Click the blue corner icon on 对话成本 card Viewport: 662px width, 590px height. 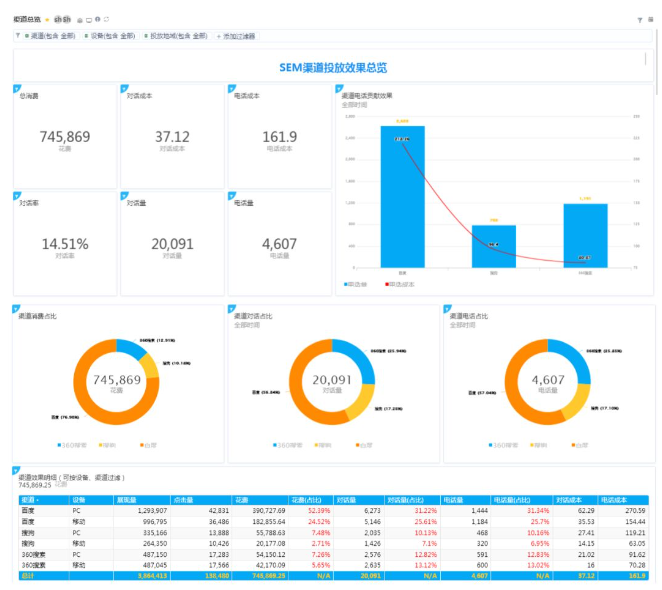point(123,88)
